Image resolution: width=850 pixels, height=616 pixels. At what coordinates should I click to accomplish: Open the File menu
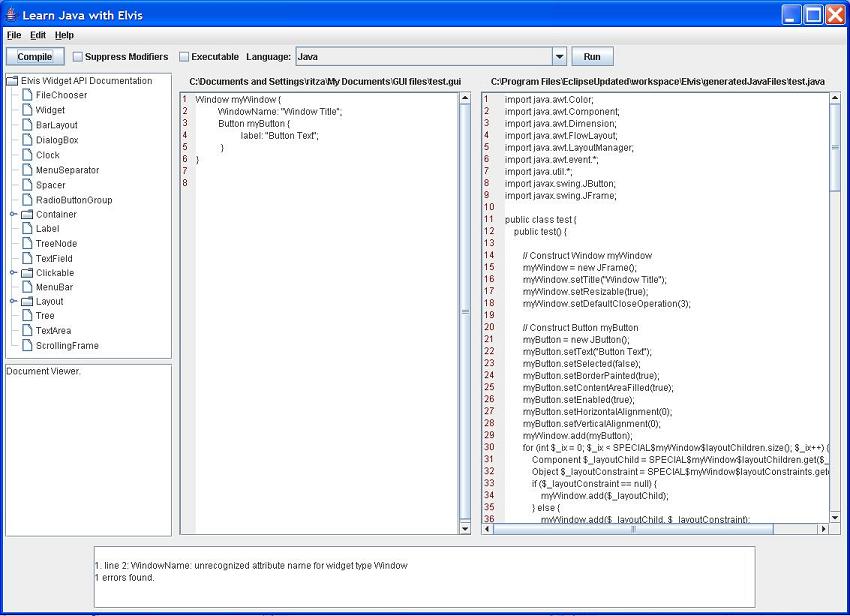13,34
